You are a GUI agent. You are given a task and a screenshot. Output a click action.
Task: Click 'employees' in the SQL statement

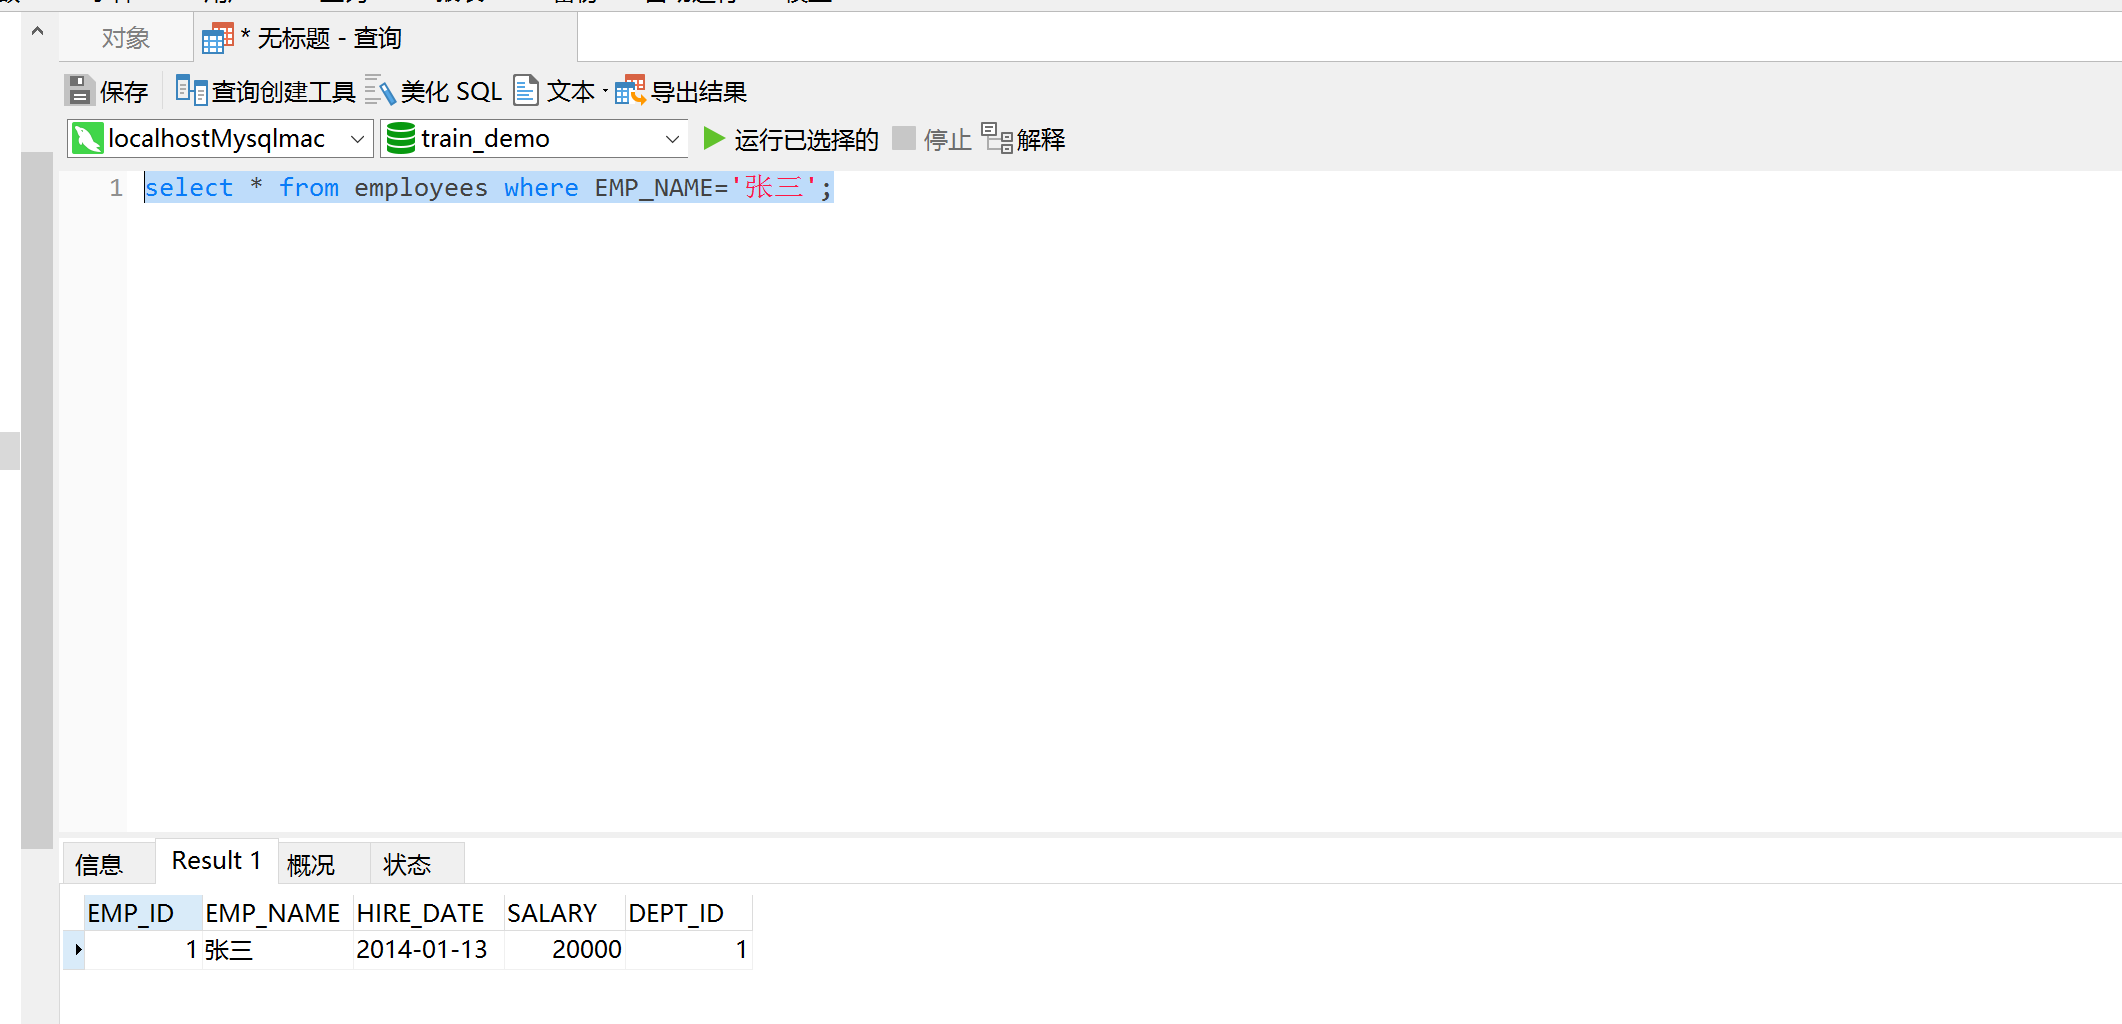(x=421, y=187)
